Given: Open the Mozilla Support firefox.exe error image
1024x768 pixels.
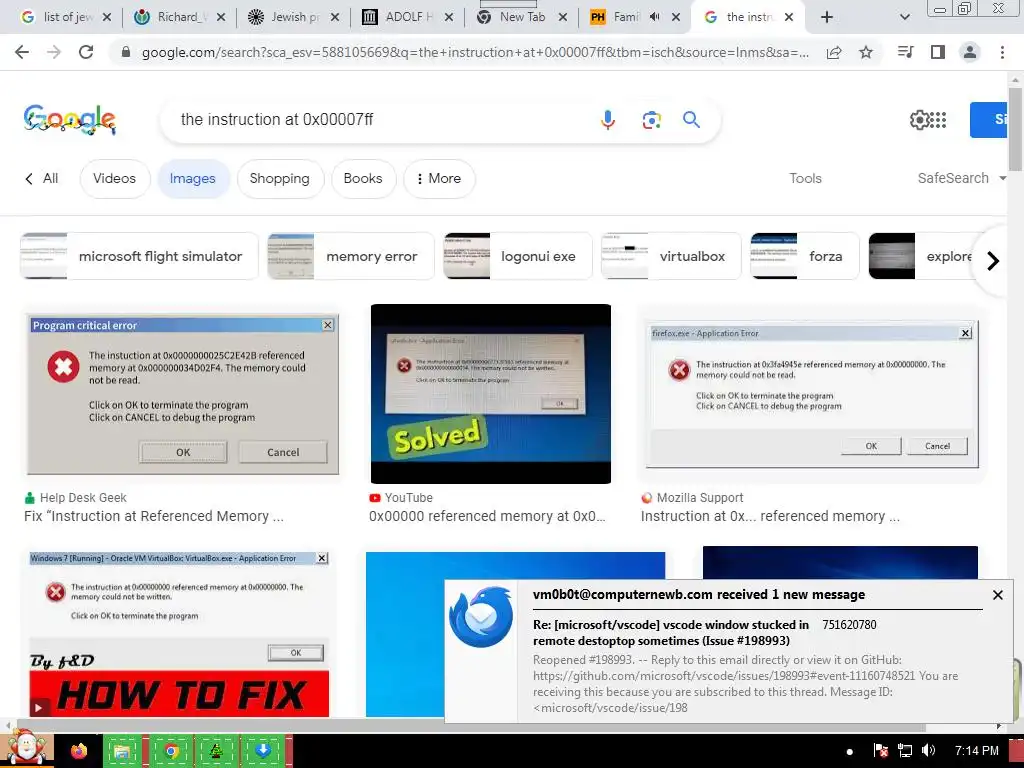Looking at the screenshot, I should pos(812,394).
